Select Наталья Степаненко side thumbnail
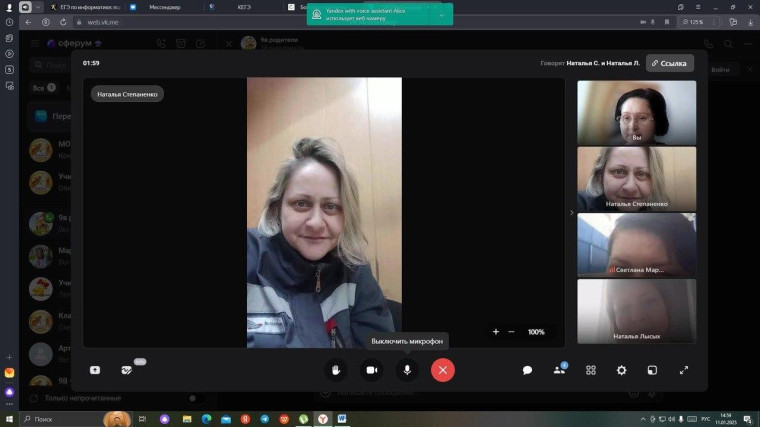 [x=636, y=179]
